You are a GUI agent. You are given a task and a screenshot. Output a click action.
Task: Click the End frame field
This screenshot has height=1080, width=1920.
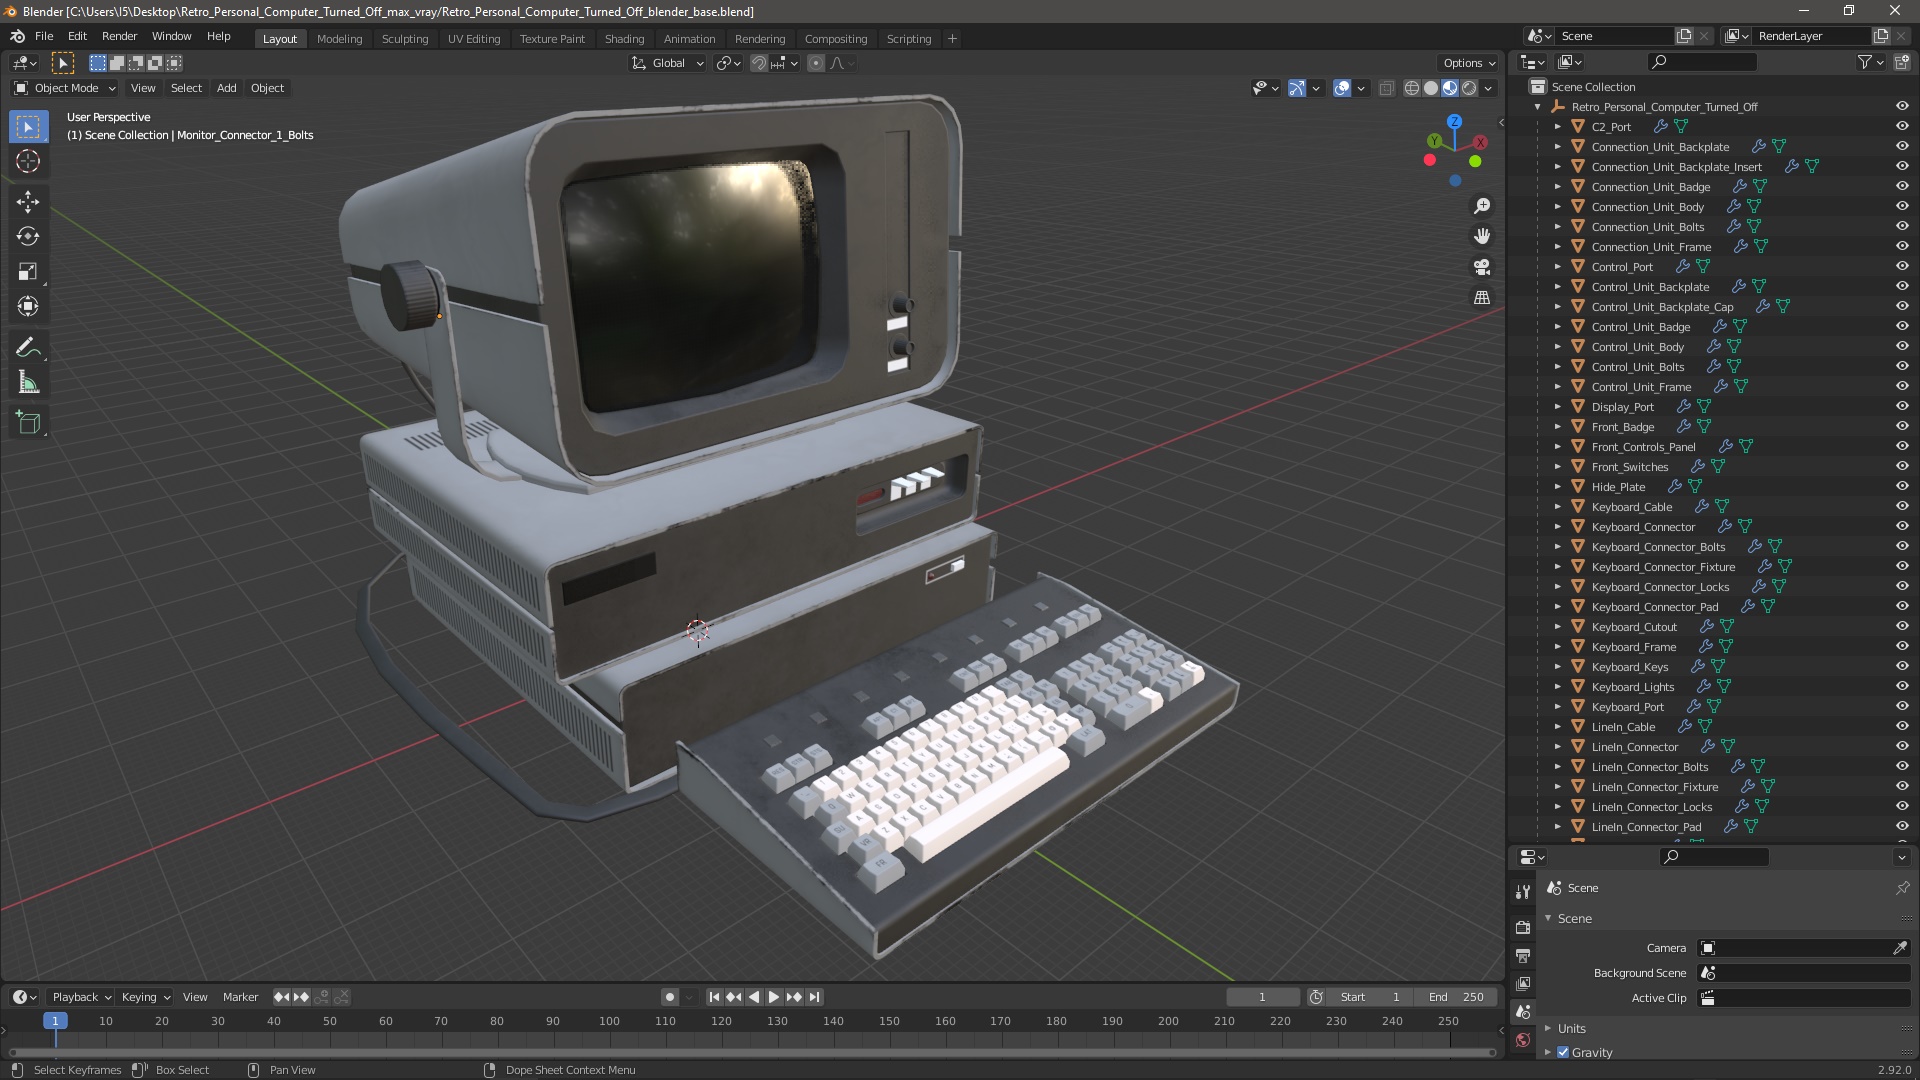pos(1456,997)
